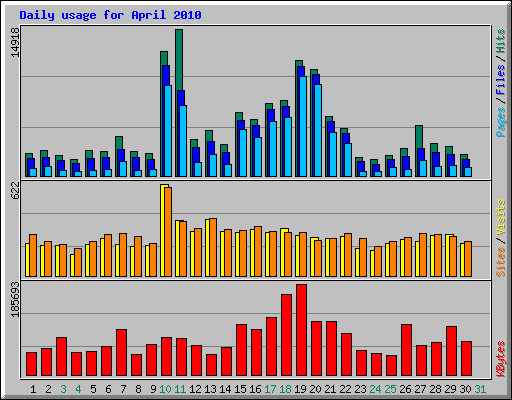The image size is (512, 400).
Task: Click green weekend day label 10
Action: [165, 389]
